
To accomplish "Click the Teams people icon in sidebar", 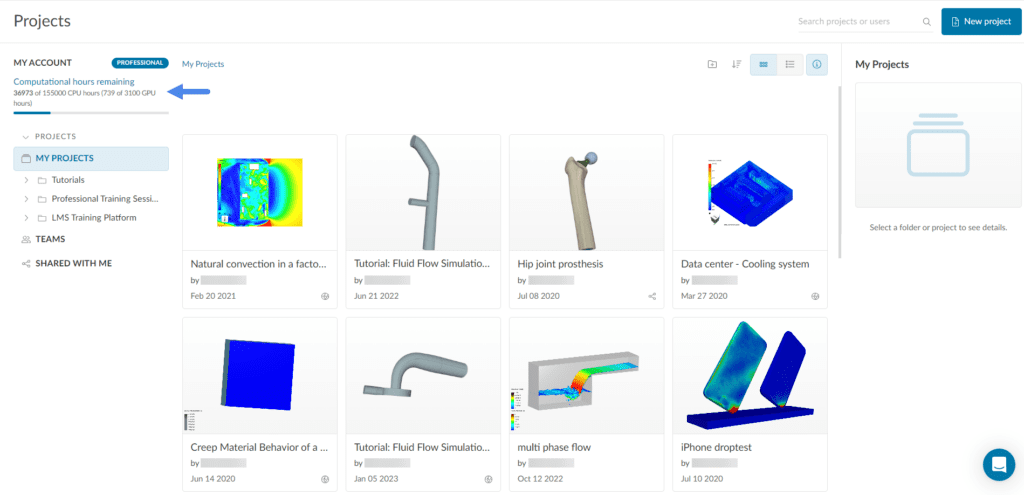I will 26,240.
